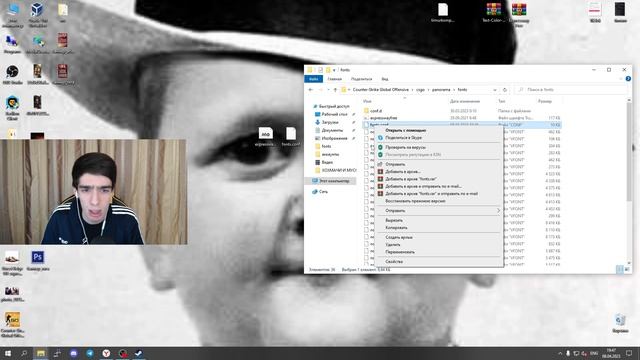Open Главная ribbon tab
The width and height of the screenshot is (640, 360).
tap(335, 79)
